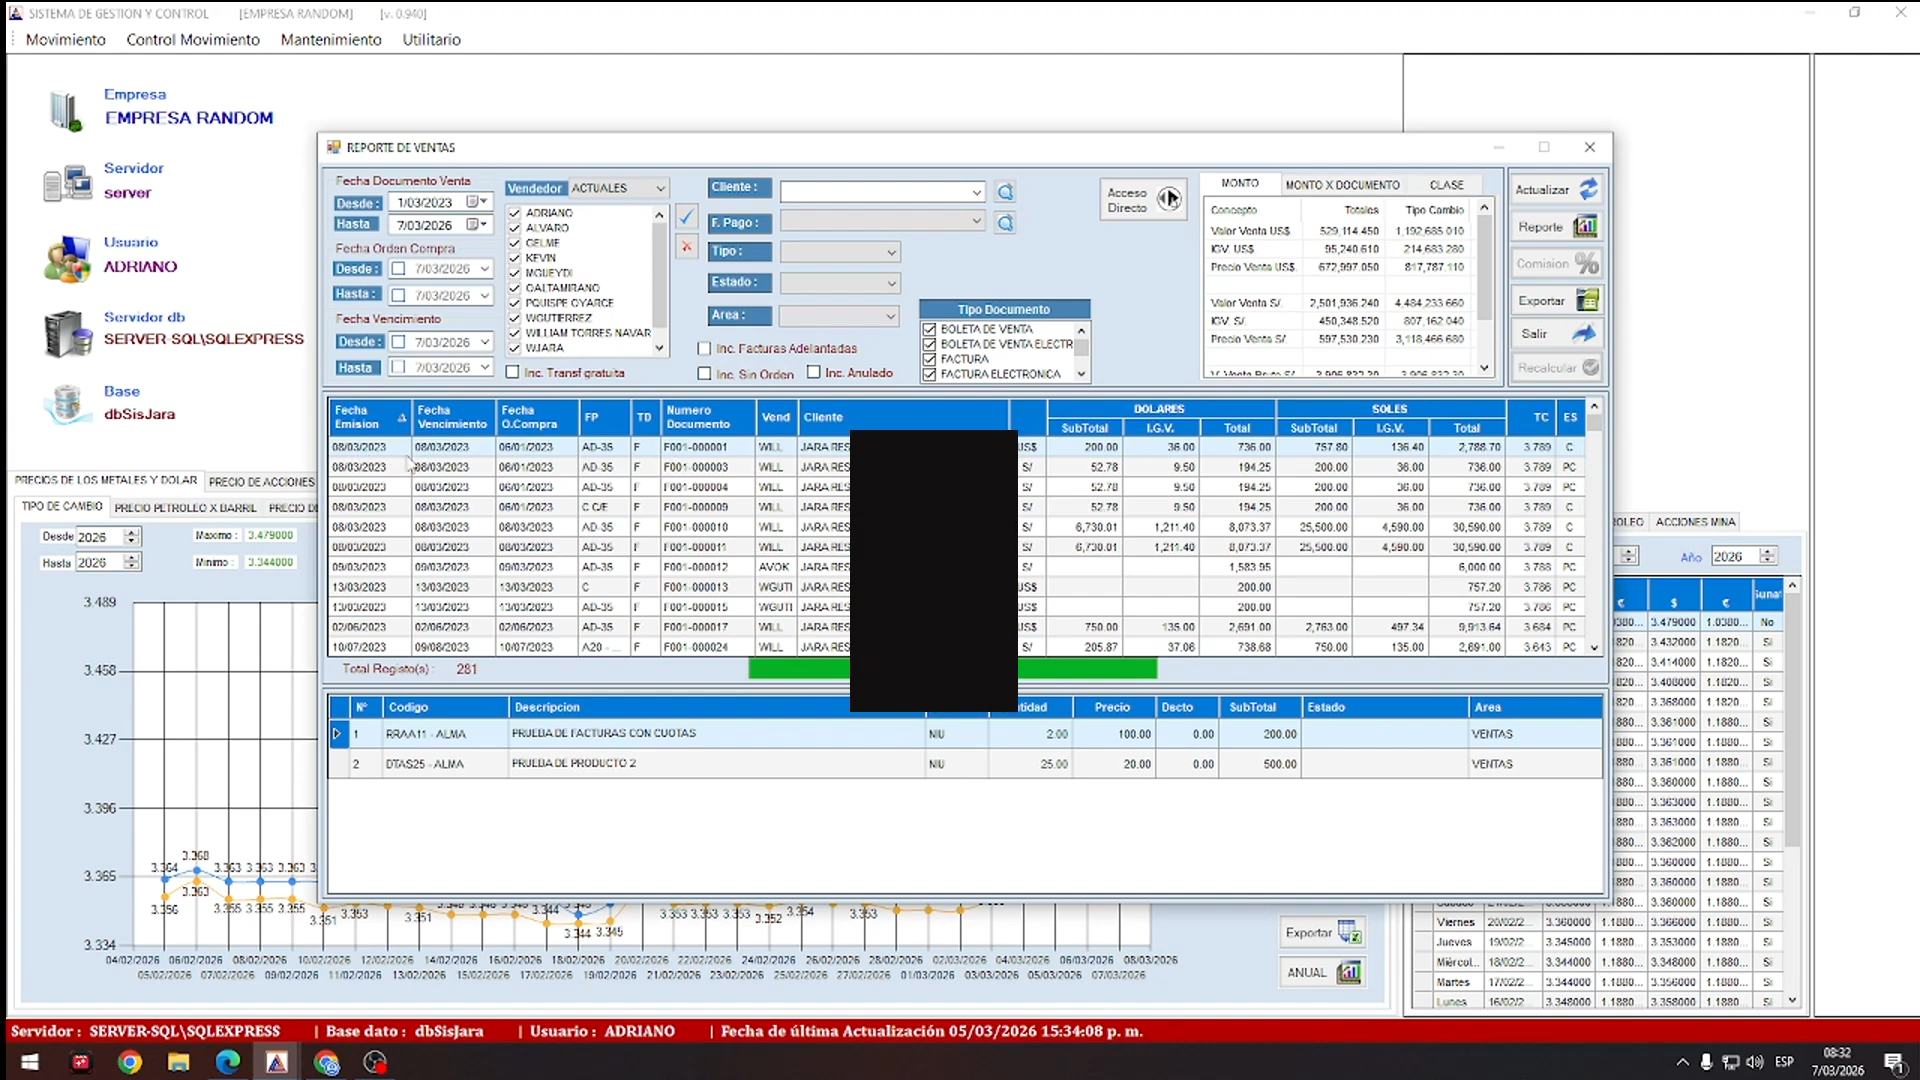Open the Movimiento menu
This screenshot has width=1920, height=1080.
click(x=66, y=40)
